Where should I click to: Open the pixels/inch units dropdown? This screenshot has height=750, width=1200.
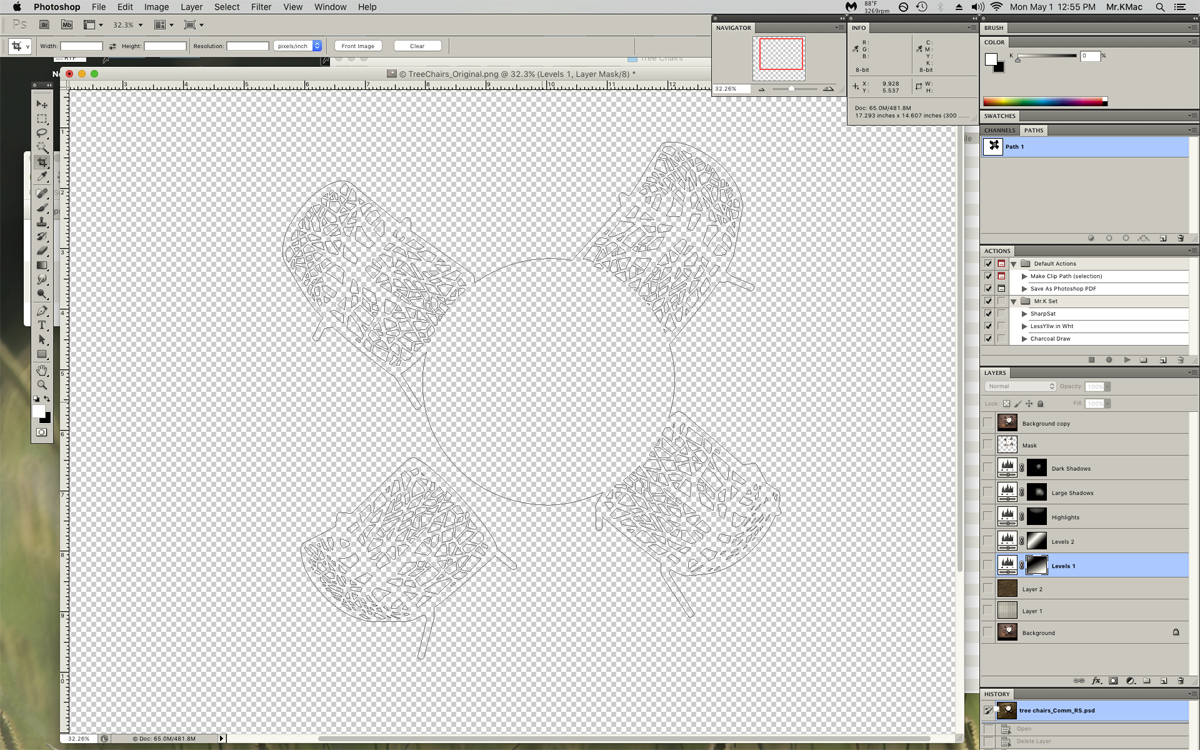[x=298, y=46]
